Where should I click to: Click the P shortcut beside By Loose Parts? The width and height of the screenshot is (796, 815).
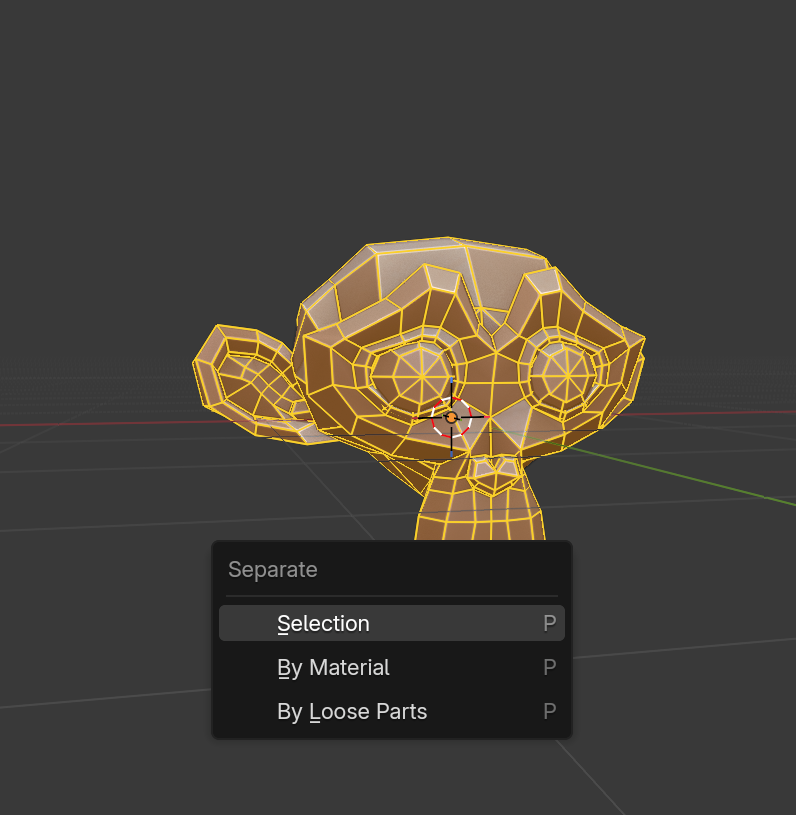(549, 711)
